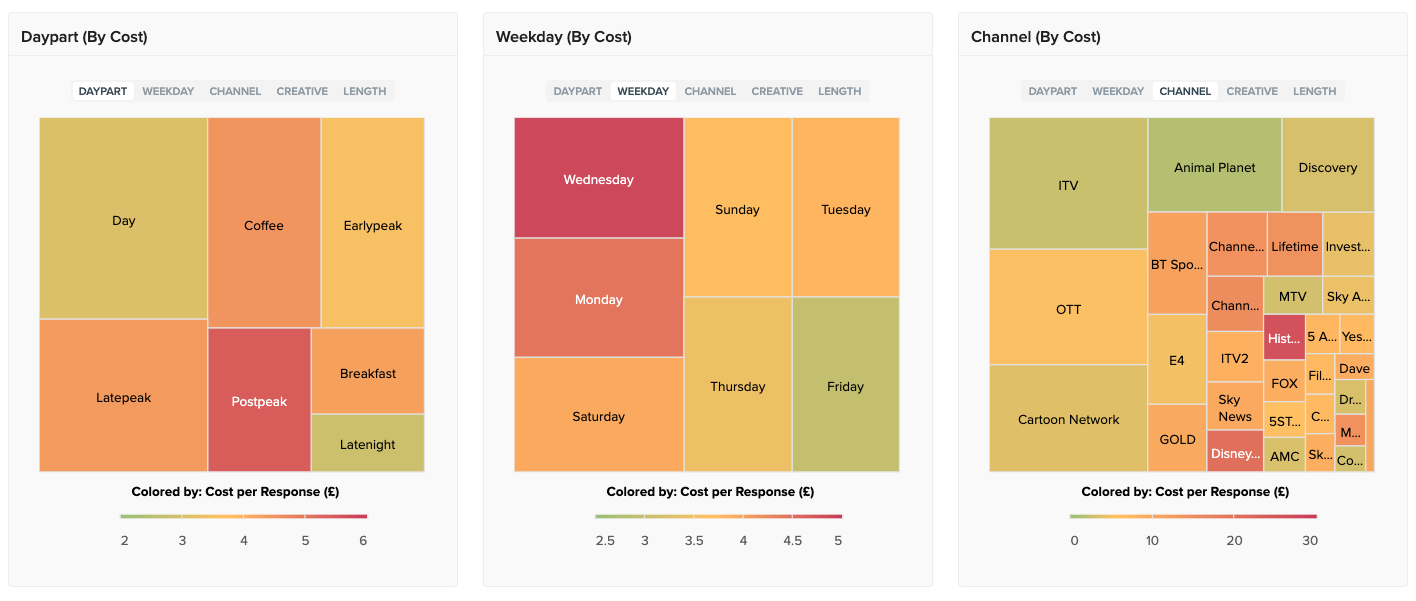This screenshot has height=601, width=1416.
Task: Select the DAYPART tab in the middle panel
Action: click(x=577, y=91)
